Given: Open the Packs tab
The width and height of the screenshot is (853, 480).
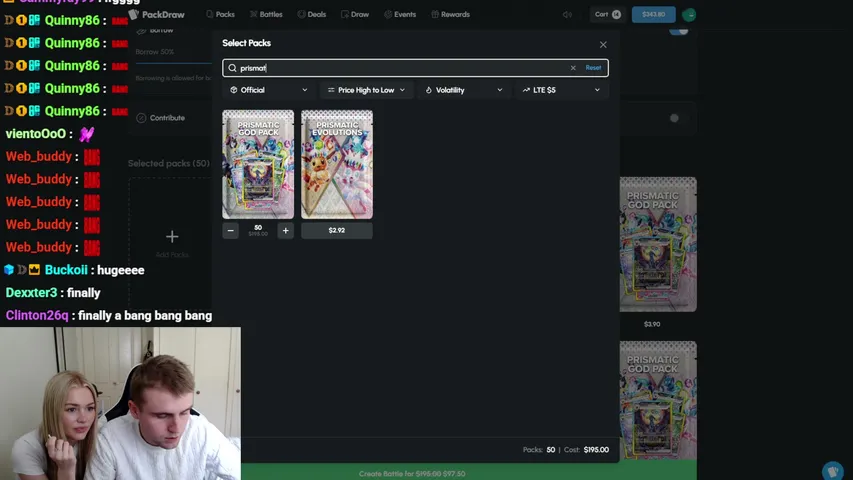Looking at the screenshot, I should [x=220, y=15].
